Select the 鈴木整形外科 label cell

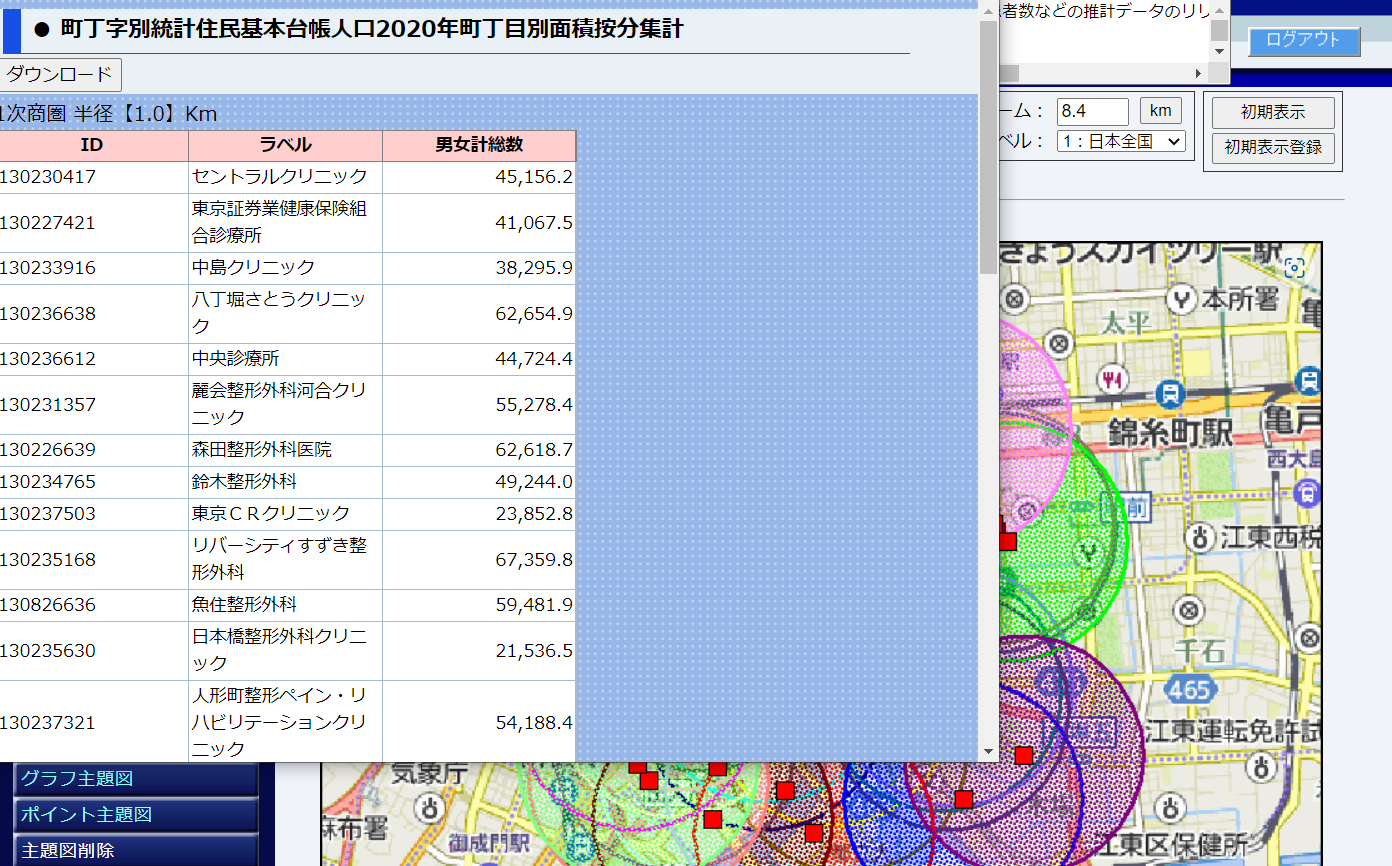pyautogui.click(x=285, y=482)
